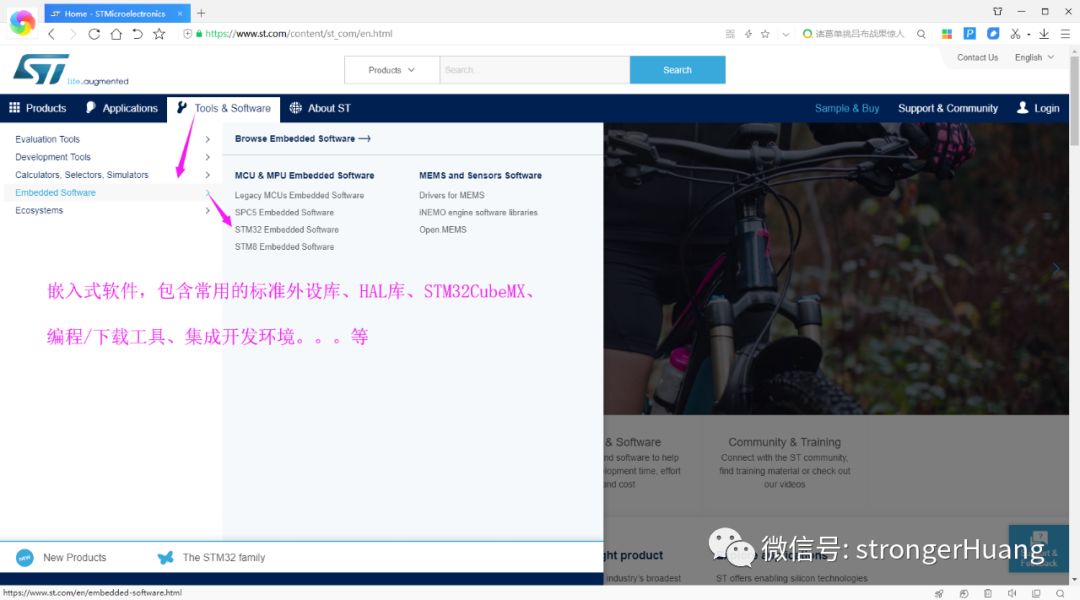
Task: Click the zoom magnifier icon in status bar
Action: click(x=1060, y=593)
